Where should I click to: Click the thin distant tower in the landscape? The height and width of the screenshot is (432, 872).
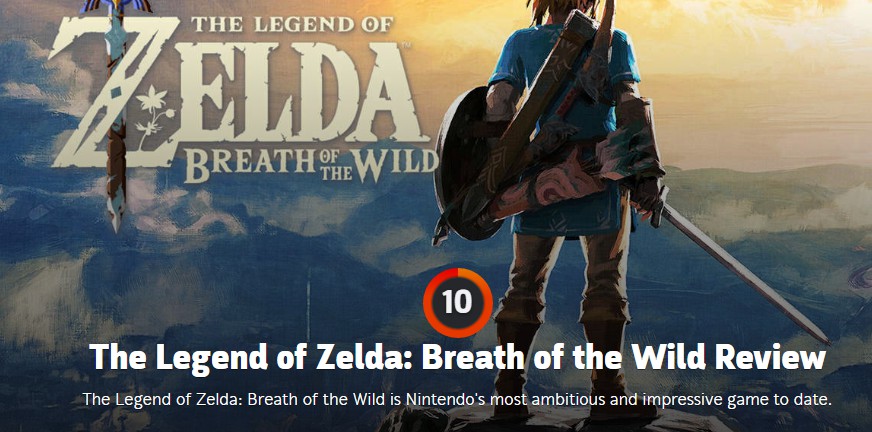tap(308, 304)
